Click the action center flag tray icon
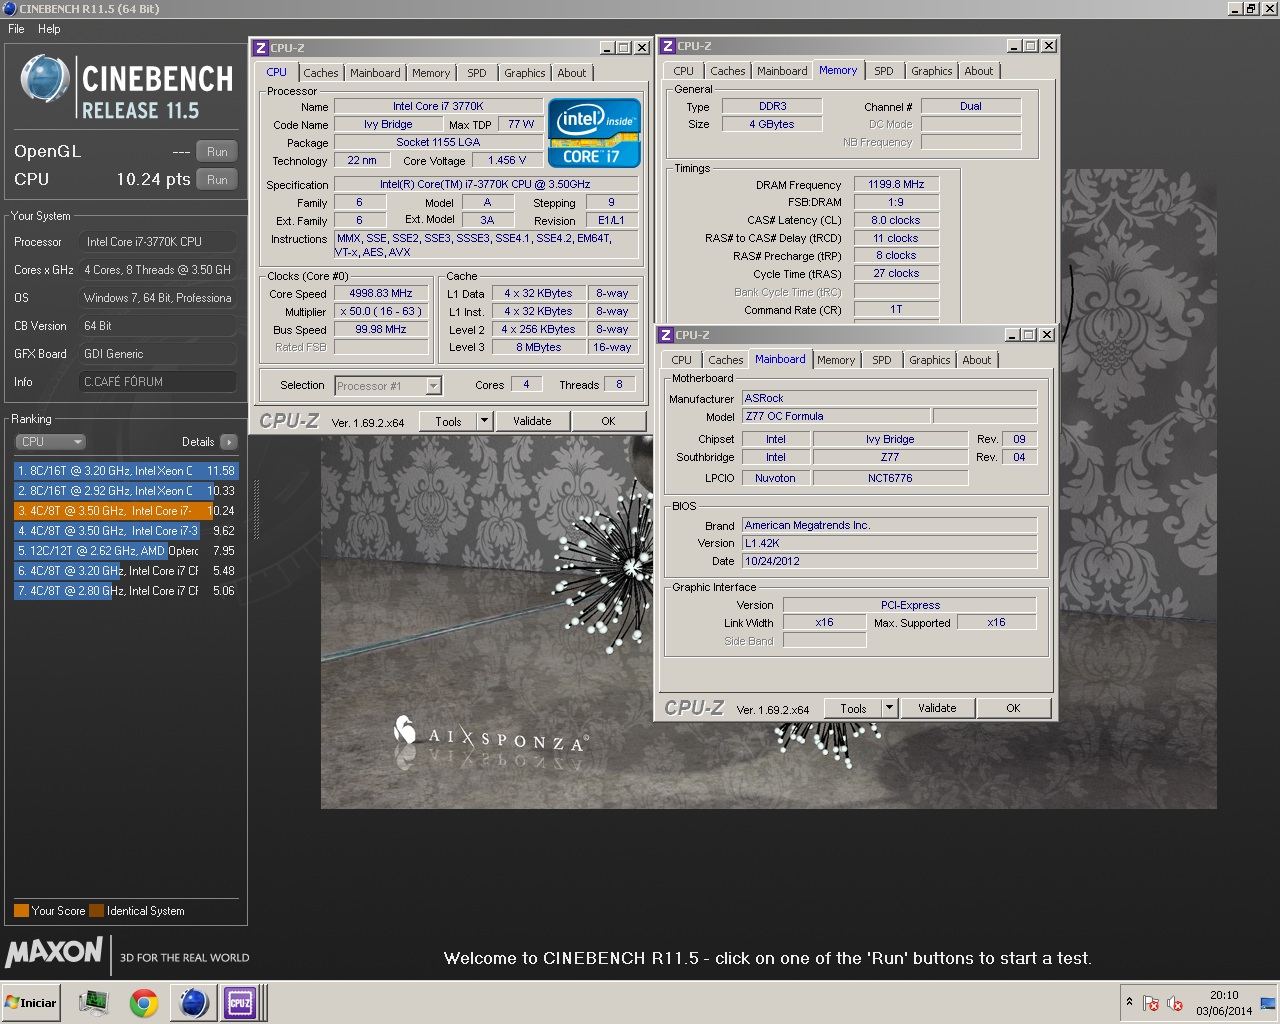Viewport: 1280px width, 1024px height. 1151,1003
